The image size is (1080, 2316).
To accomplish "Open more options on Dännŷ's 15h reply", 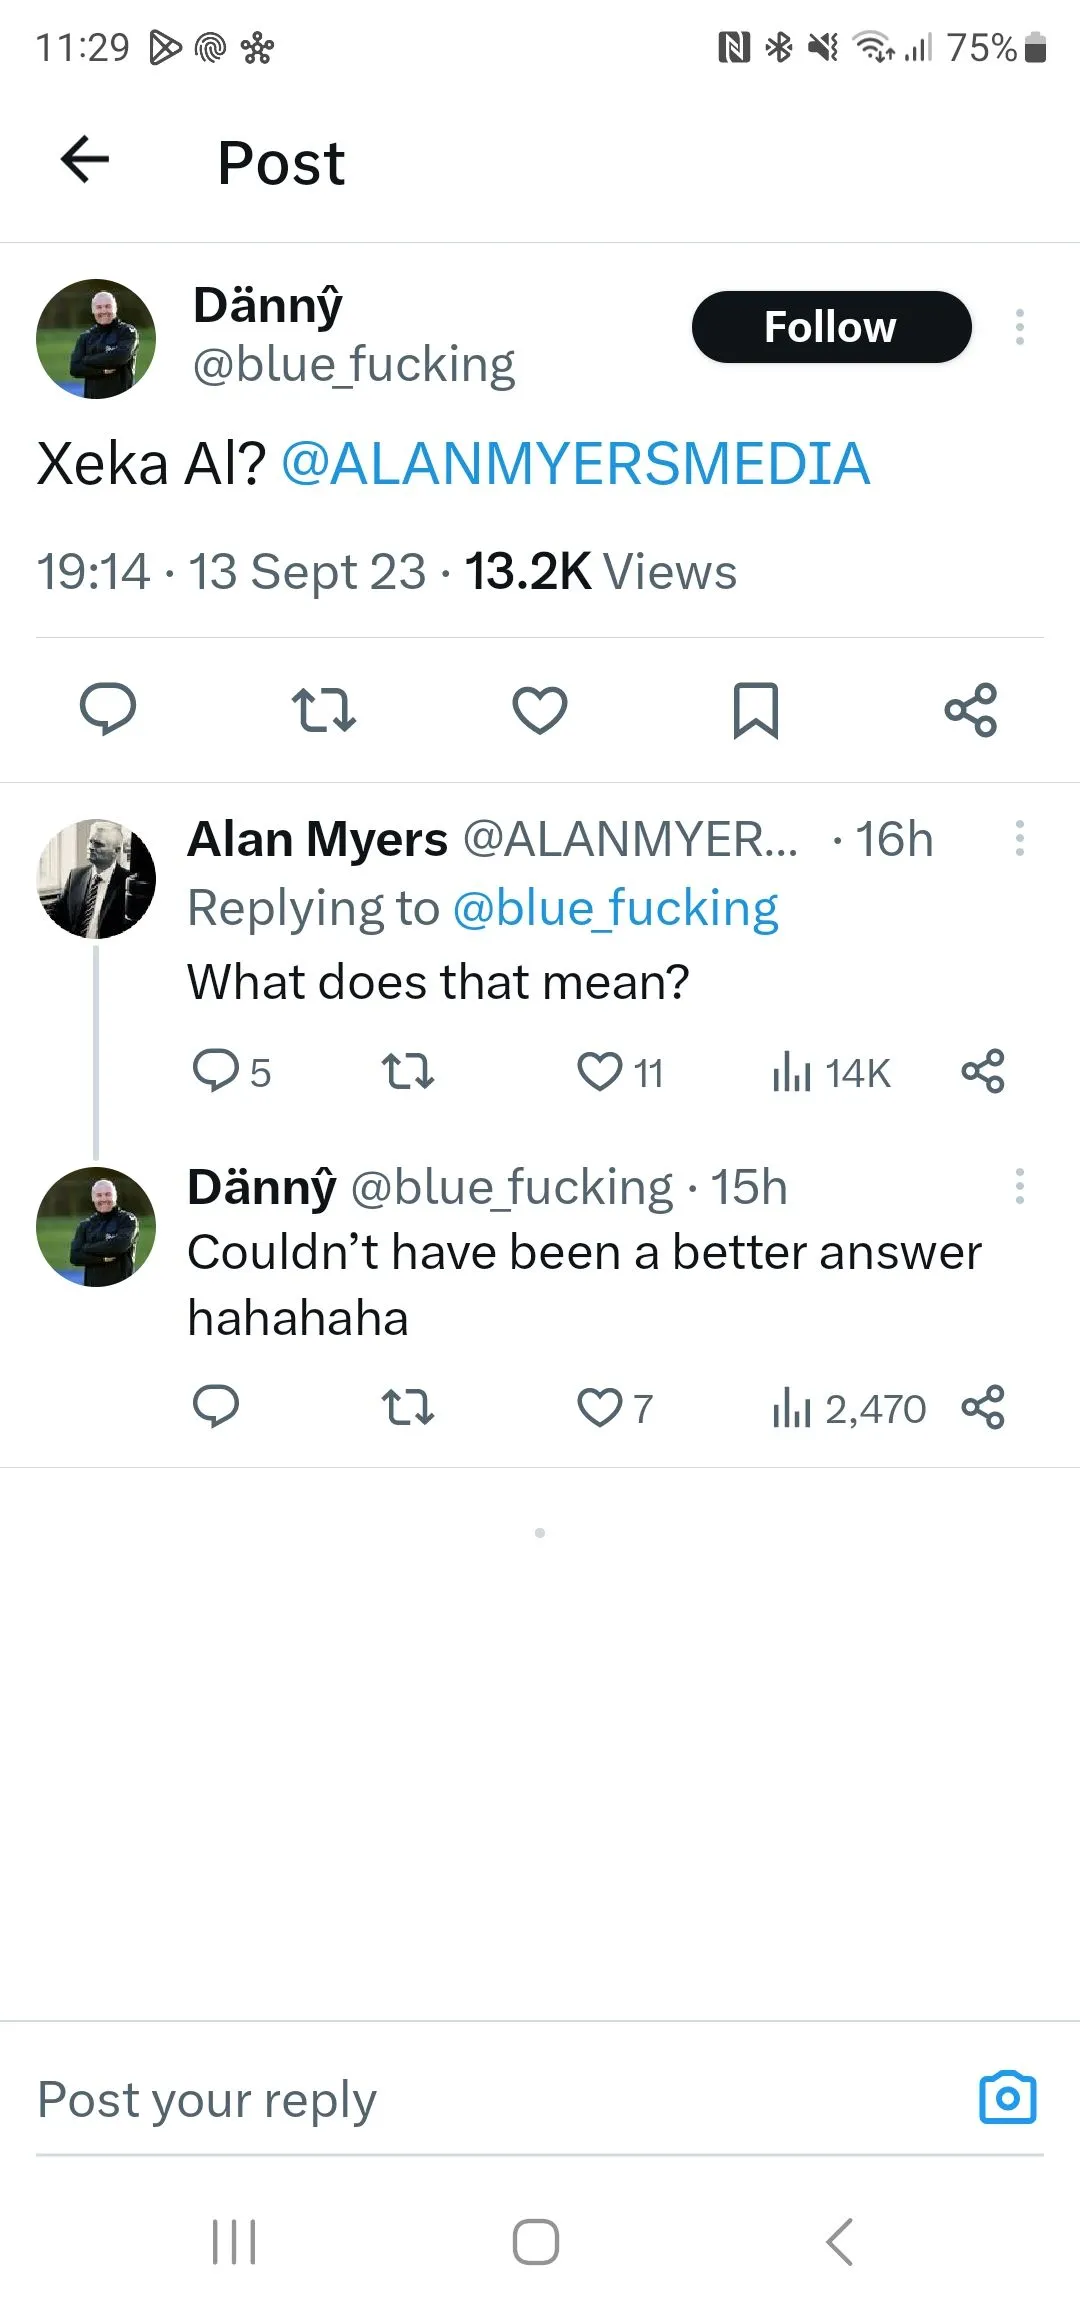I will pyautogui.click(x=1019, y=1187).
